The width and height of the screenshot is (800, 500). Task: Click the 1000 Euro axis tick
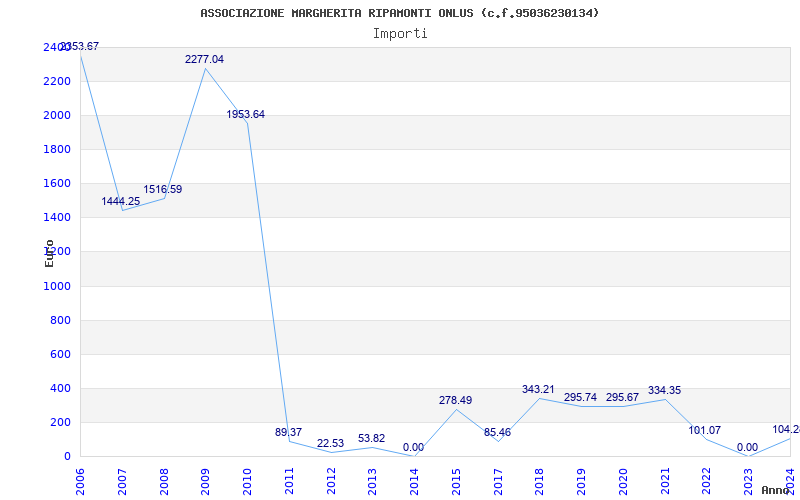(x=58, y=286)
